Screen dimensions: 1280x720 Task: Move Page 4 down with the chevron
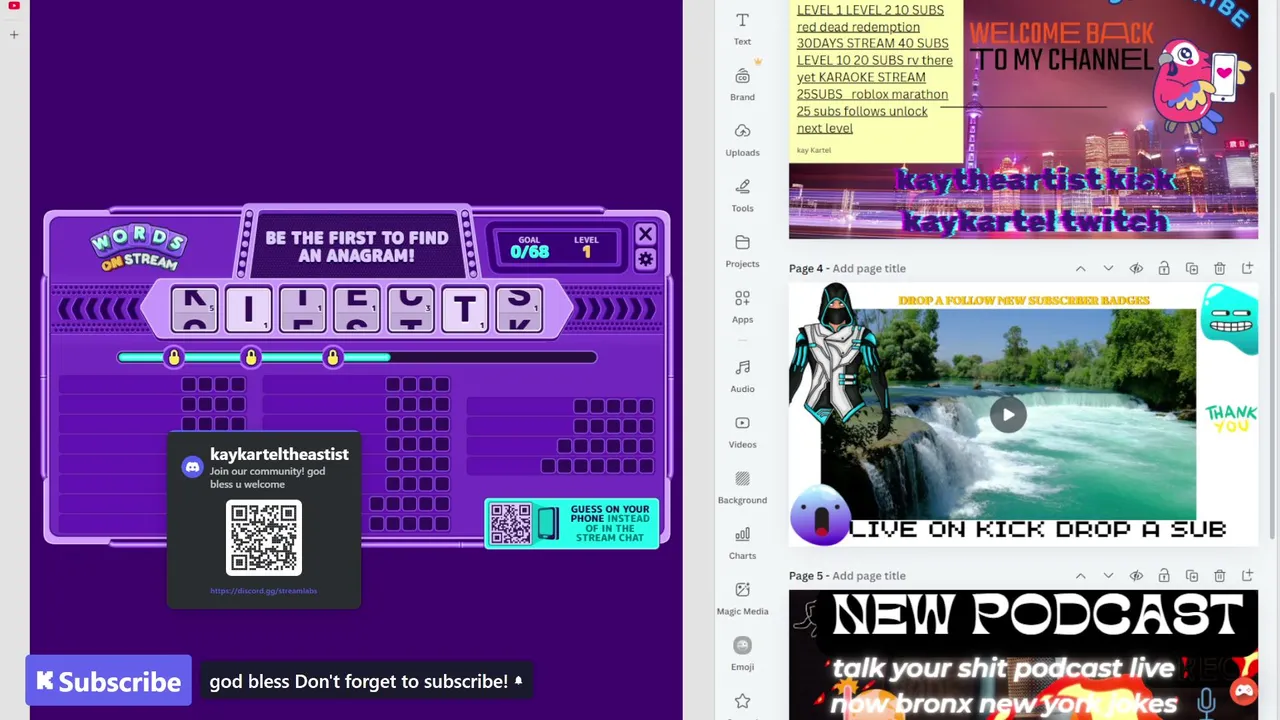click(x=1108, y=268)
